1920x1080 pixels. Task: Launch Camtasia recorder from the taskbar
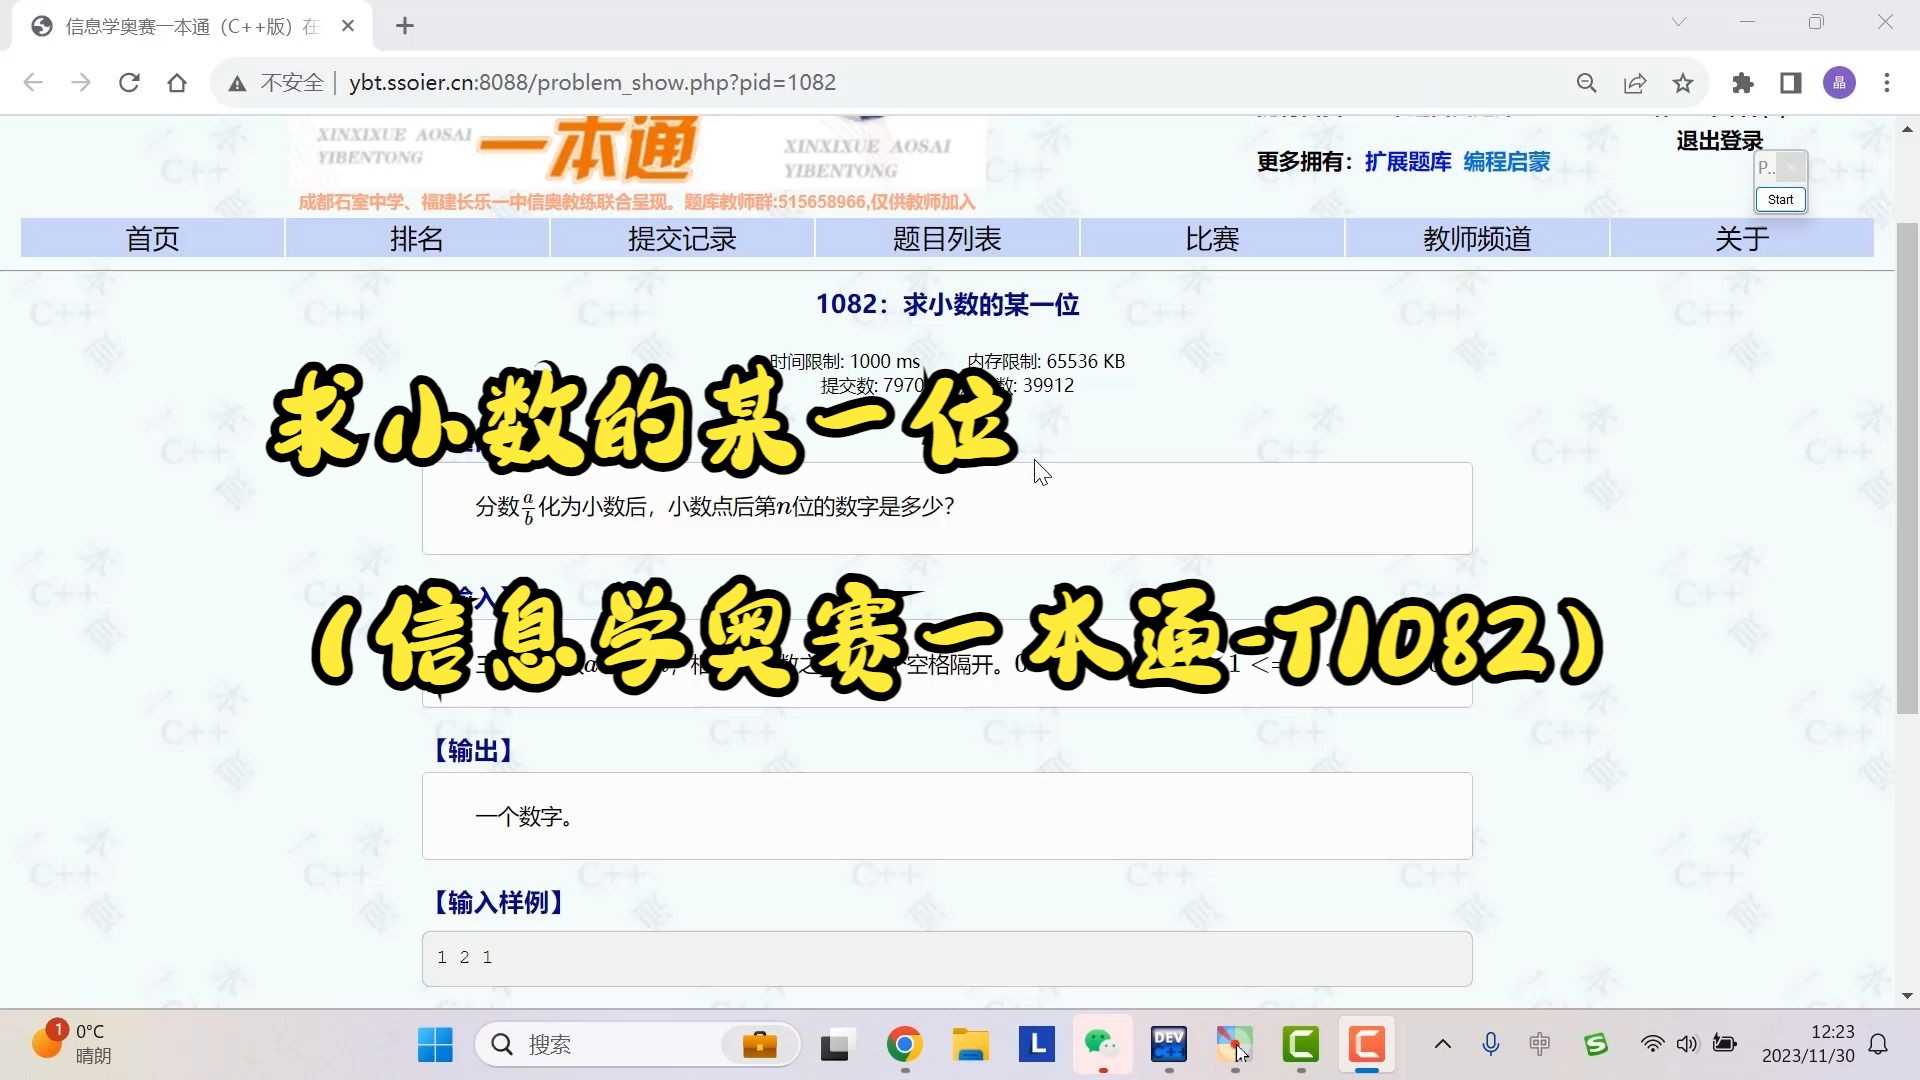pyautogui.click(x=1367, y=1044)
